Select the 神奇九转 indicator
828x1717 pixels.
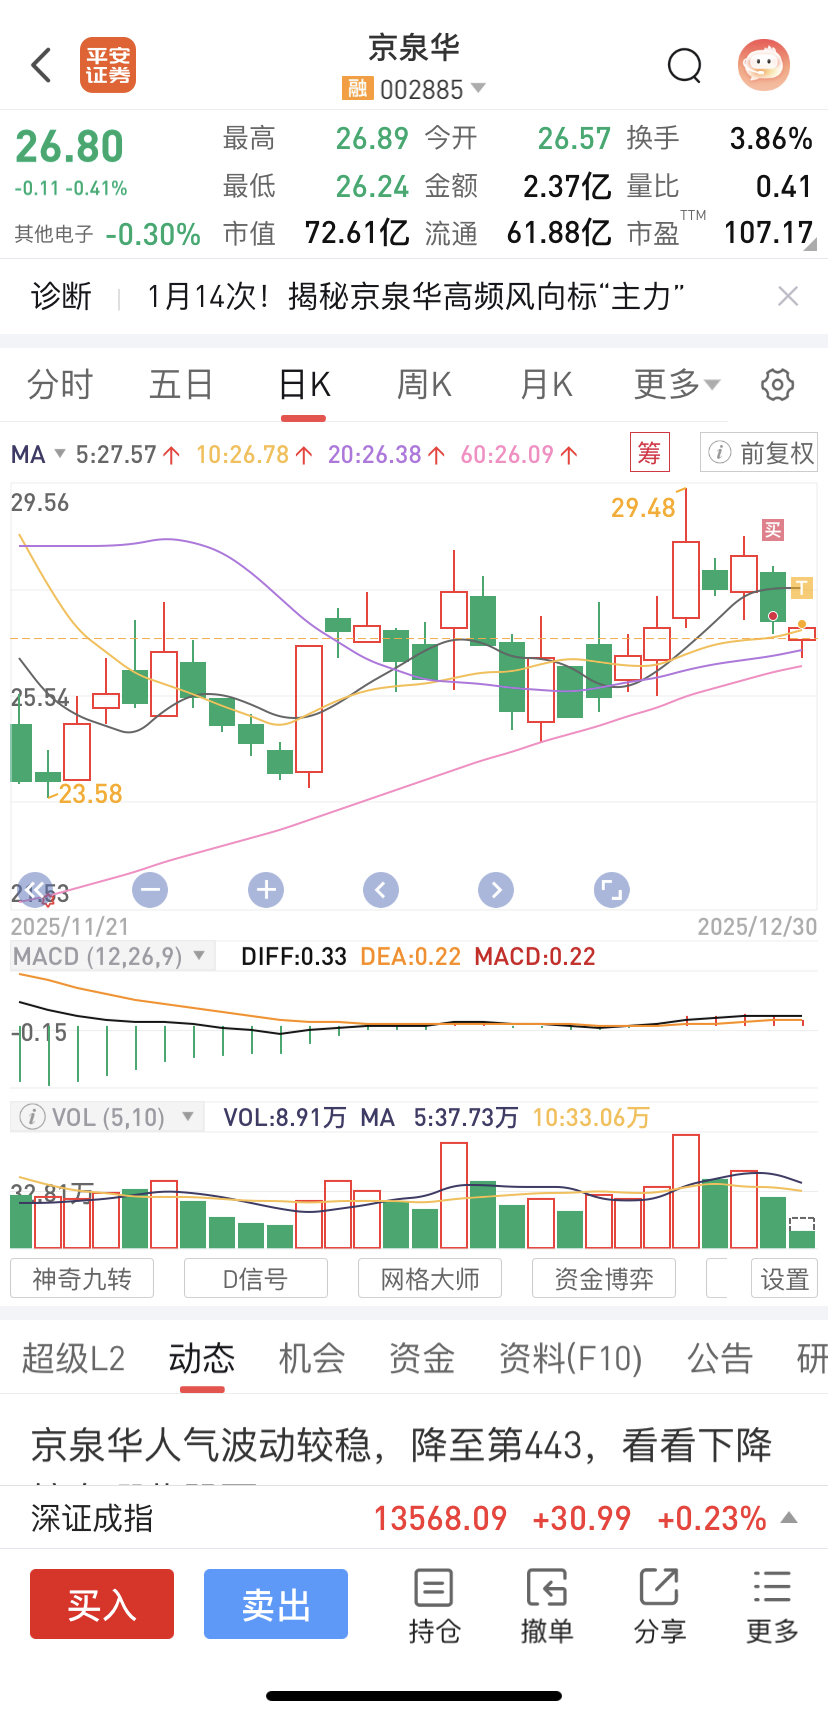82,1279
